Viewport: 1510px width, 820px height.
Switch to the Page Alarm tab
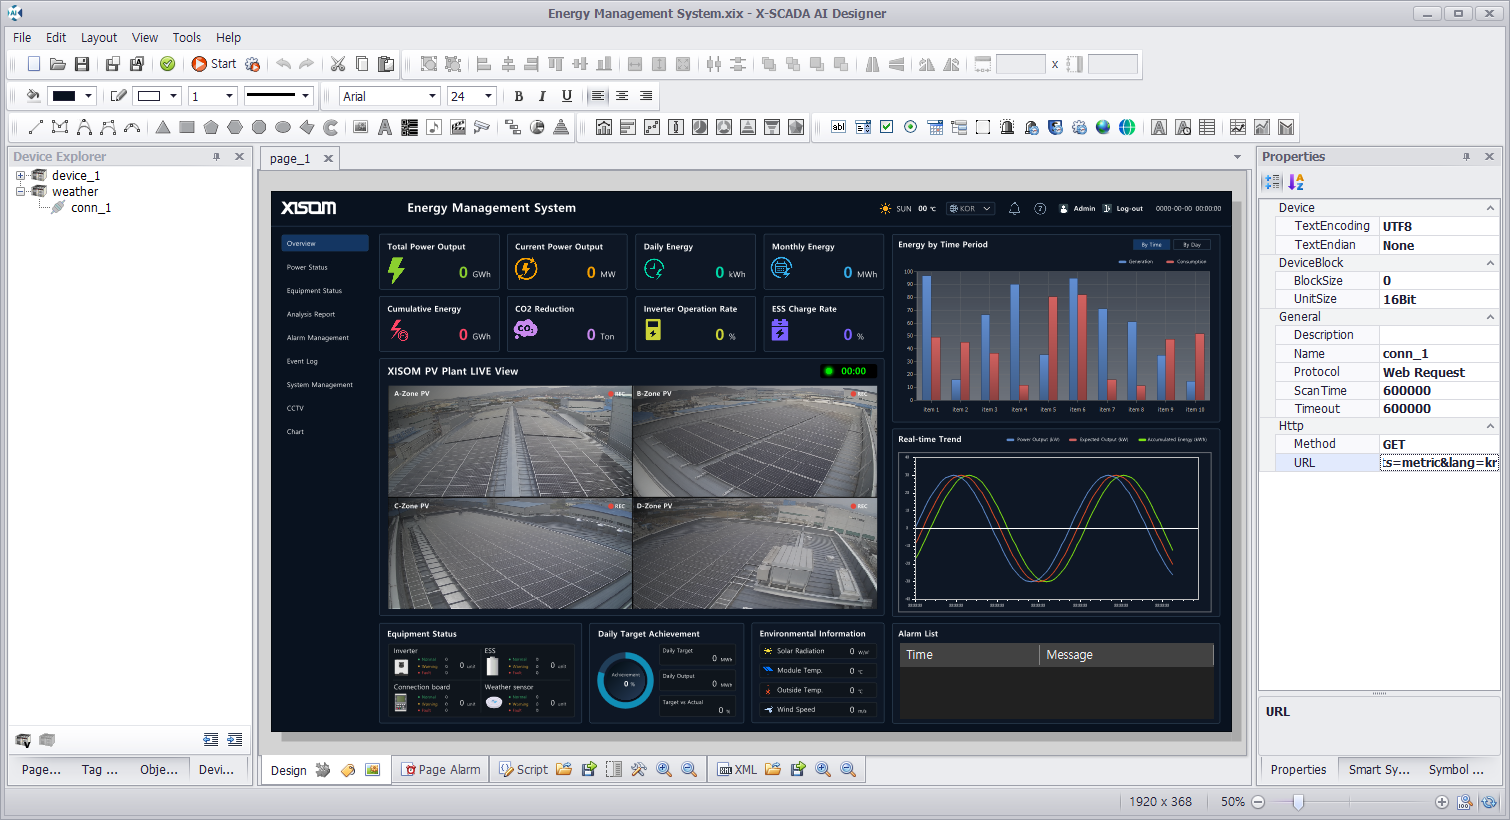[440, 769]
